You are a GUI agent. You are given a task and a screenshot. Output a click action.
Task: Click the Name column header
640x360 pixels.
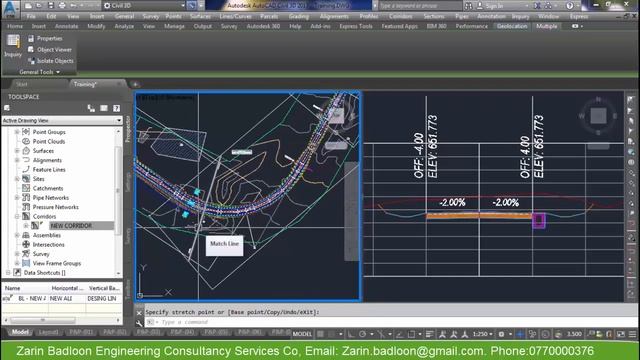(x=25, y=288)
